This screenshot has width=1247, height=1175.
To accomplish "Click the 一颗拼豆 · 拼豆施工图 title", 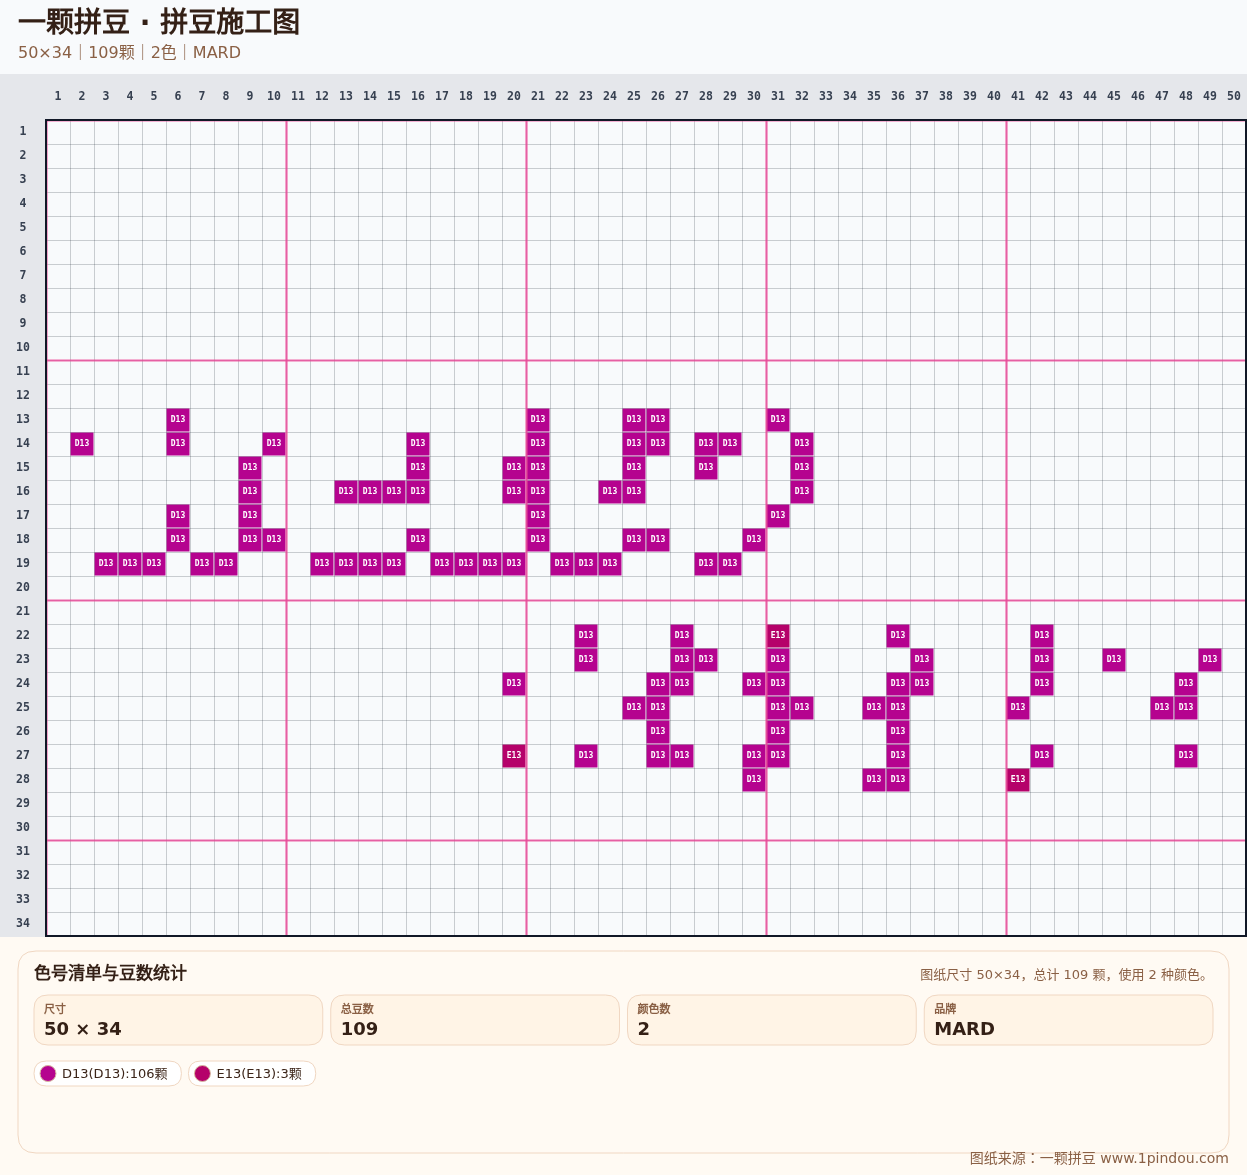I will point(159,22).
